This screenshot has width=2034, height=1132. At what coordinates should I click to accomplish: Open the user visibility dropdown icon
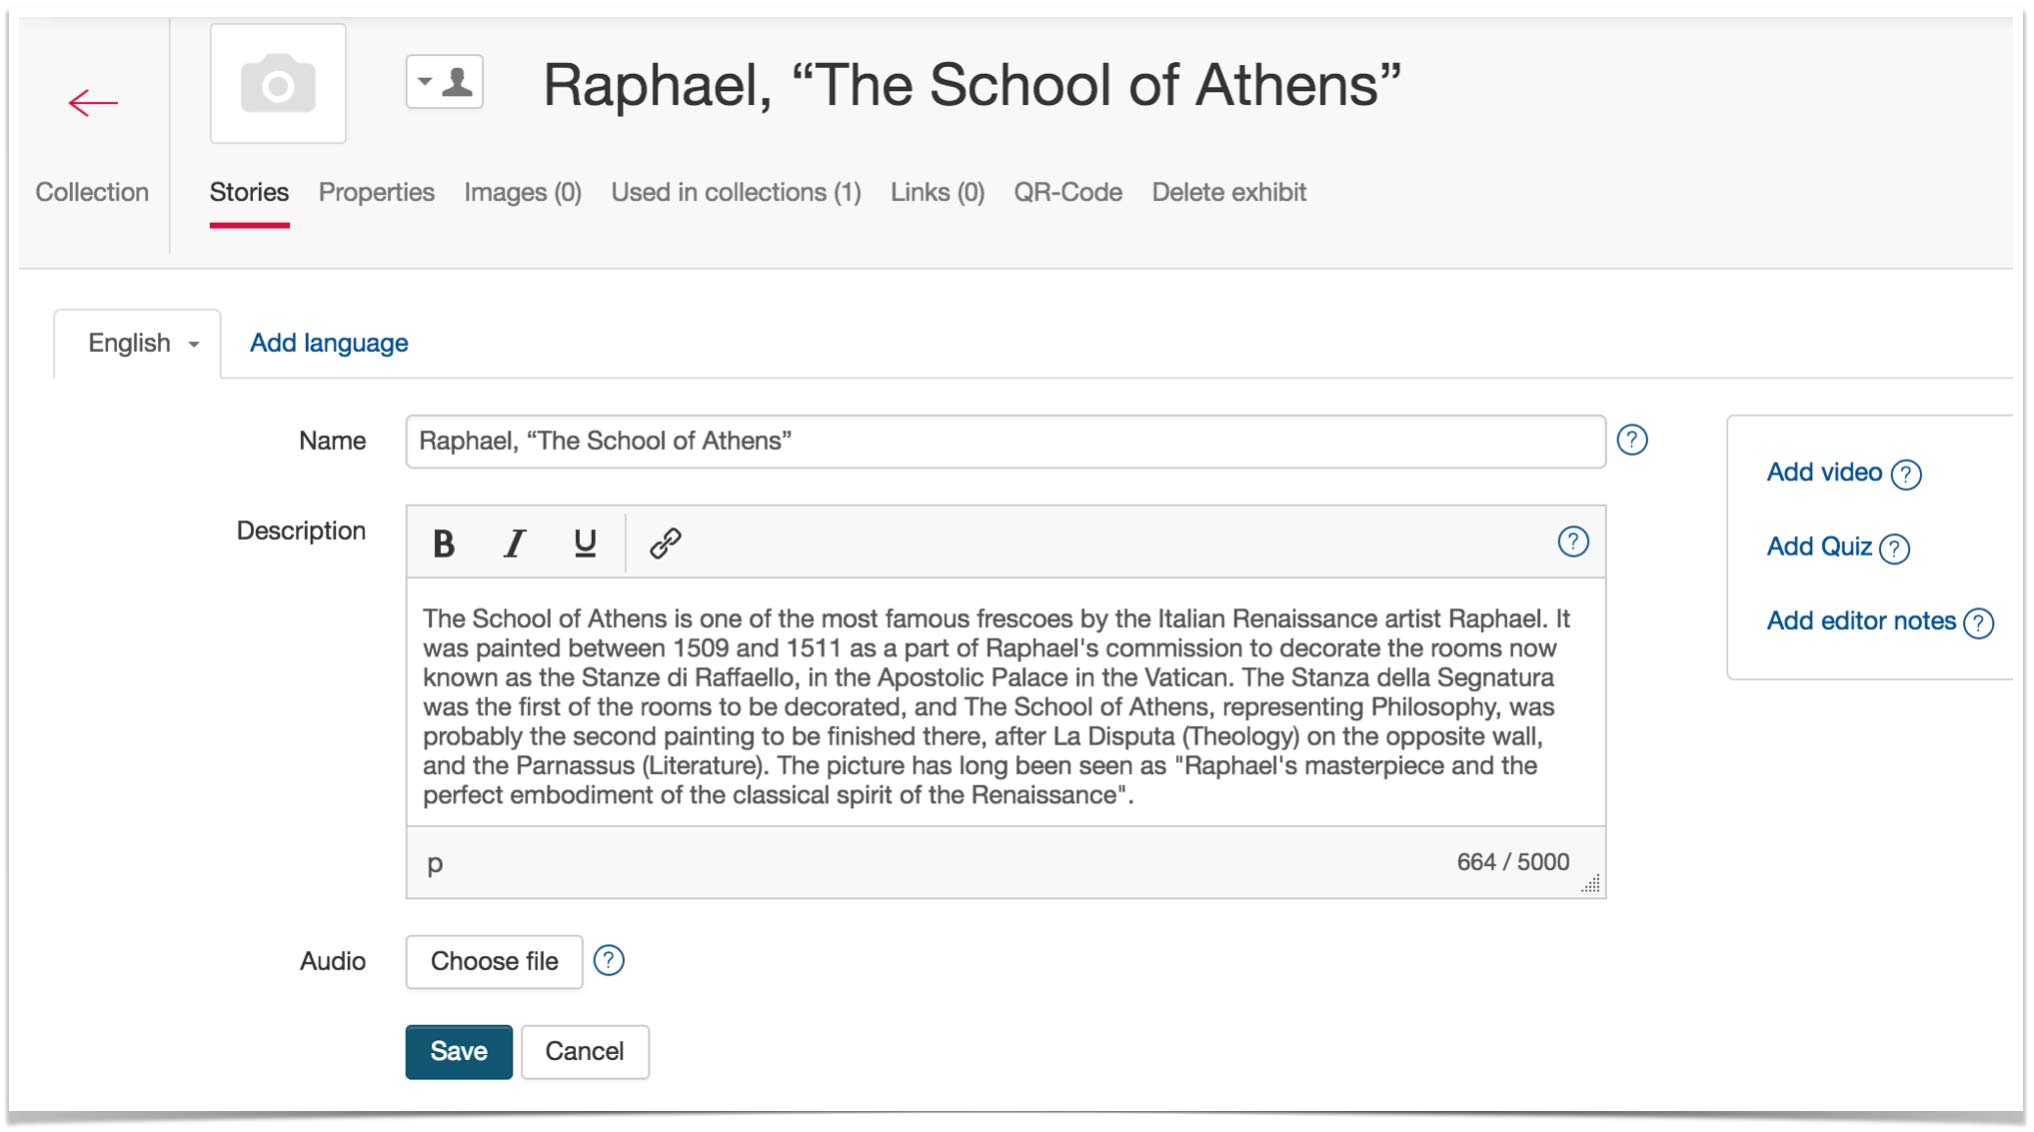(444, 82)
